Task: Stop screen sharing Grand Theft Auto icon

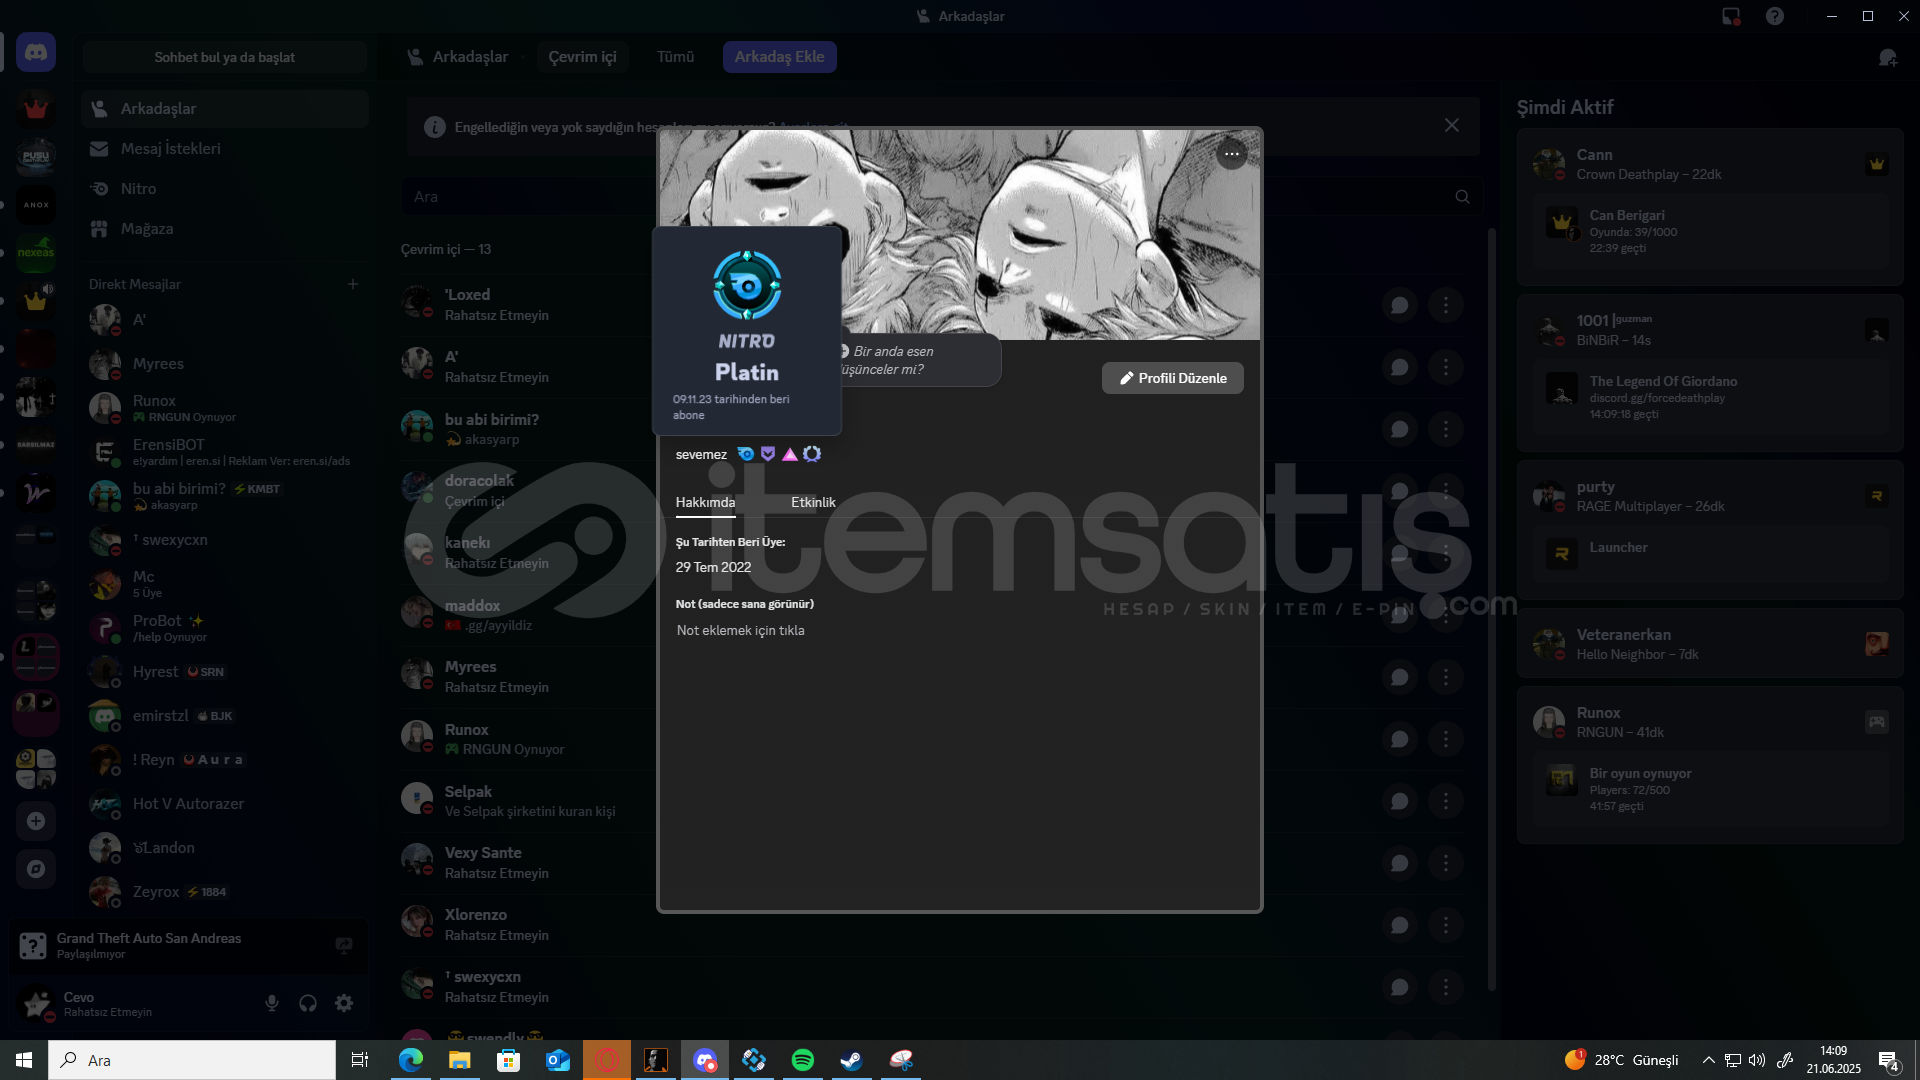Action: click(x=344, y=945)
